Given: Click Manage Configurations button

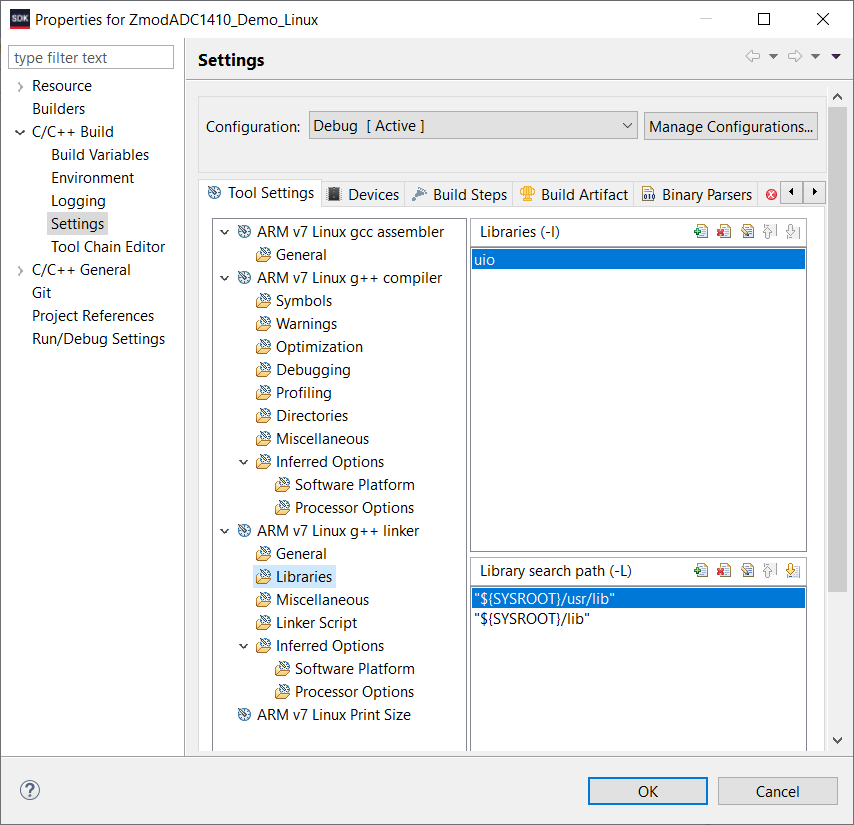Looking at the screenshot, I should [x=730, y=126].
